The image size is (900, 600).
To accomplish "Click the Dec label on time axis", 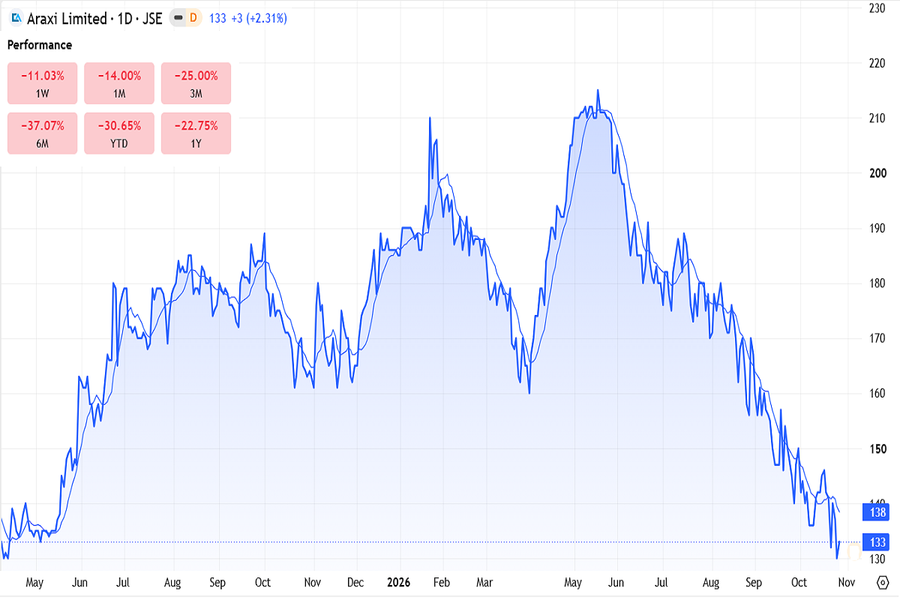I will [355, 583].
